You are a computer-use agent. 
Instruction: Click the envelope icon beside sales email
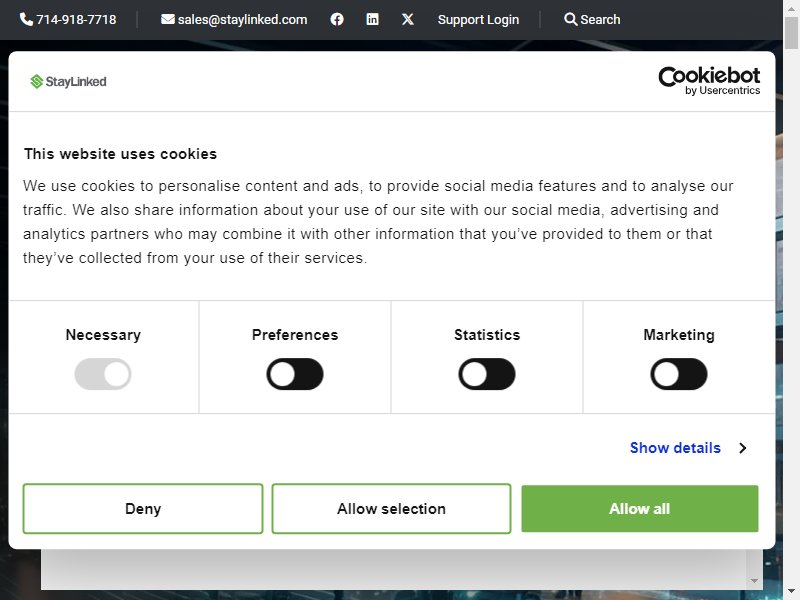[168, 19]
